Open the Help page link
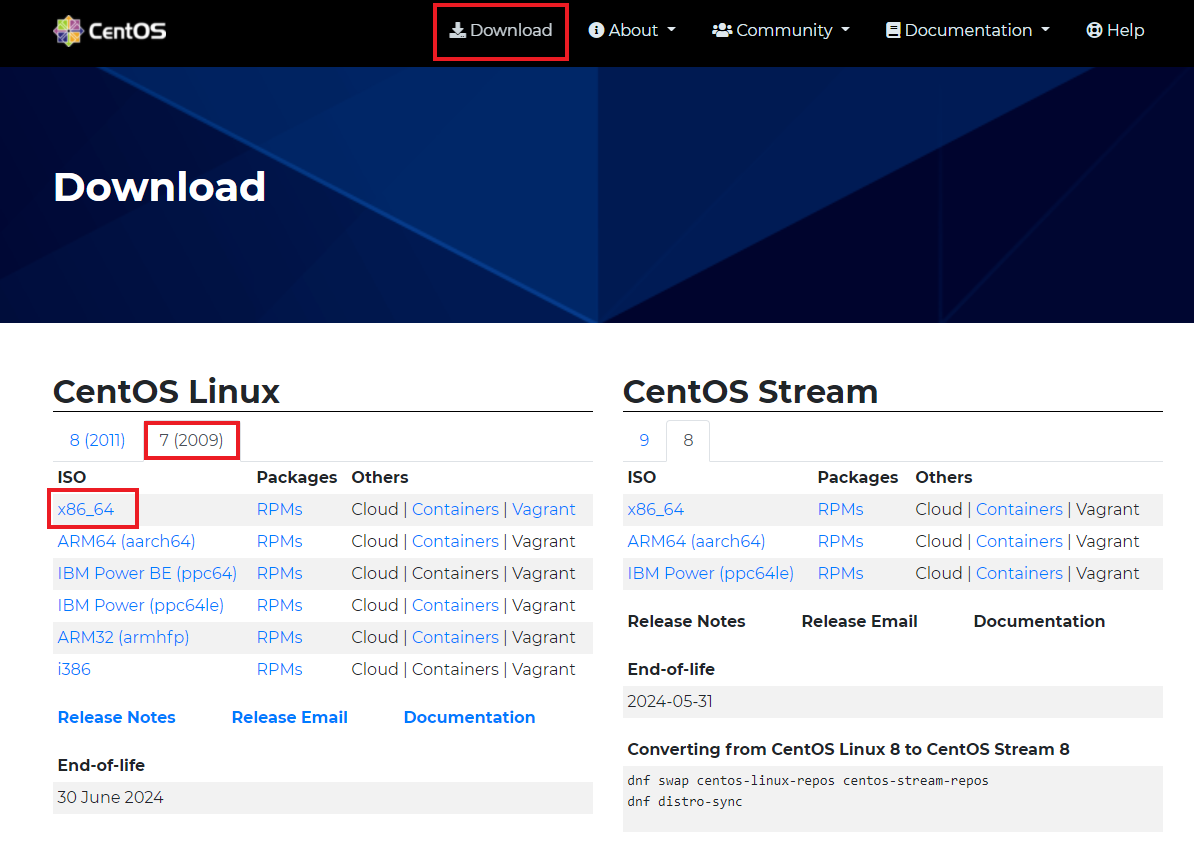1194x849 pixels. [1116, 30]
